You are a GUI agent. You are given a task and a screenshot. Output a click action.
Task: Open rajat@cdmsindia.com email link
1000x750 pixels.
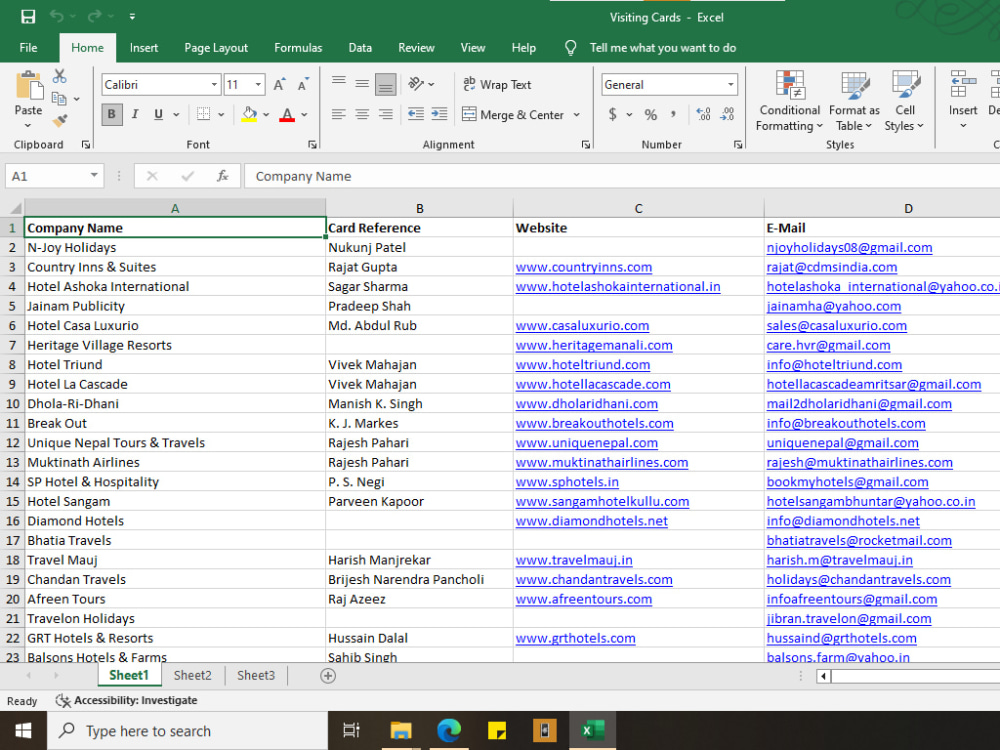(x=832, y=267)
